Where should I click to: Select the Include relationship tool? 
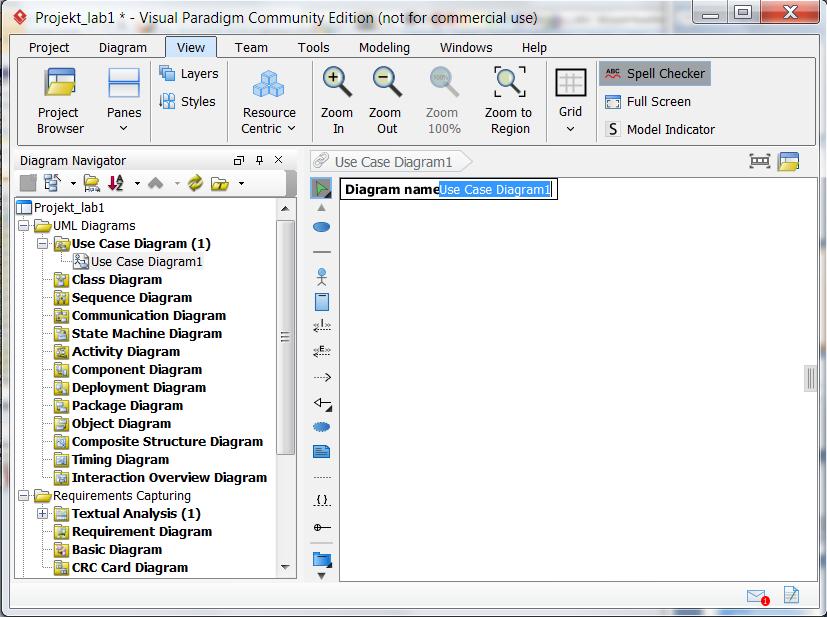[x=321, y=326]
